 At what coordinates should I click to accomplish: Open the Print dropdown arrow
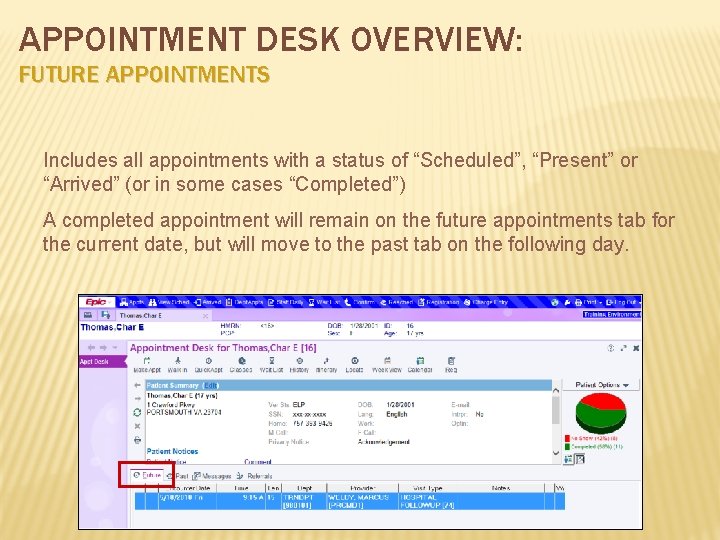(x=600, y=303)
